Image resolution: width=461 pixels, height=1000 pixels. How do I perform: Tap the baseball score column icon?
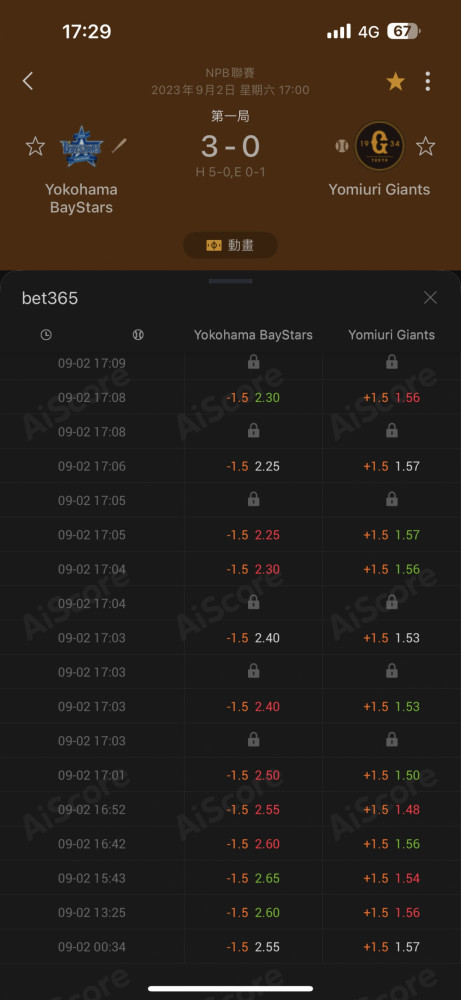[138, 335]
